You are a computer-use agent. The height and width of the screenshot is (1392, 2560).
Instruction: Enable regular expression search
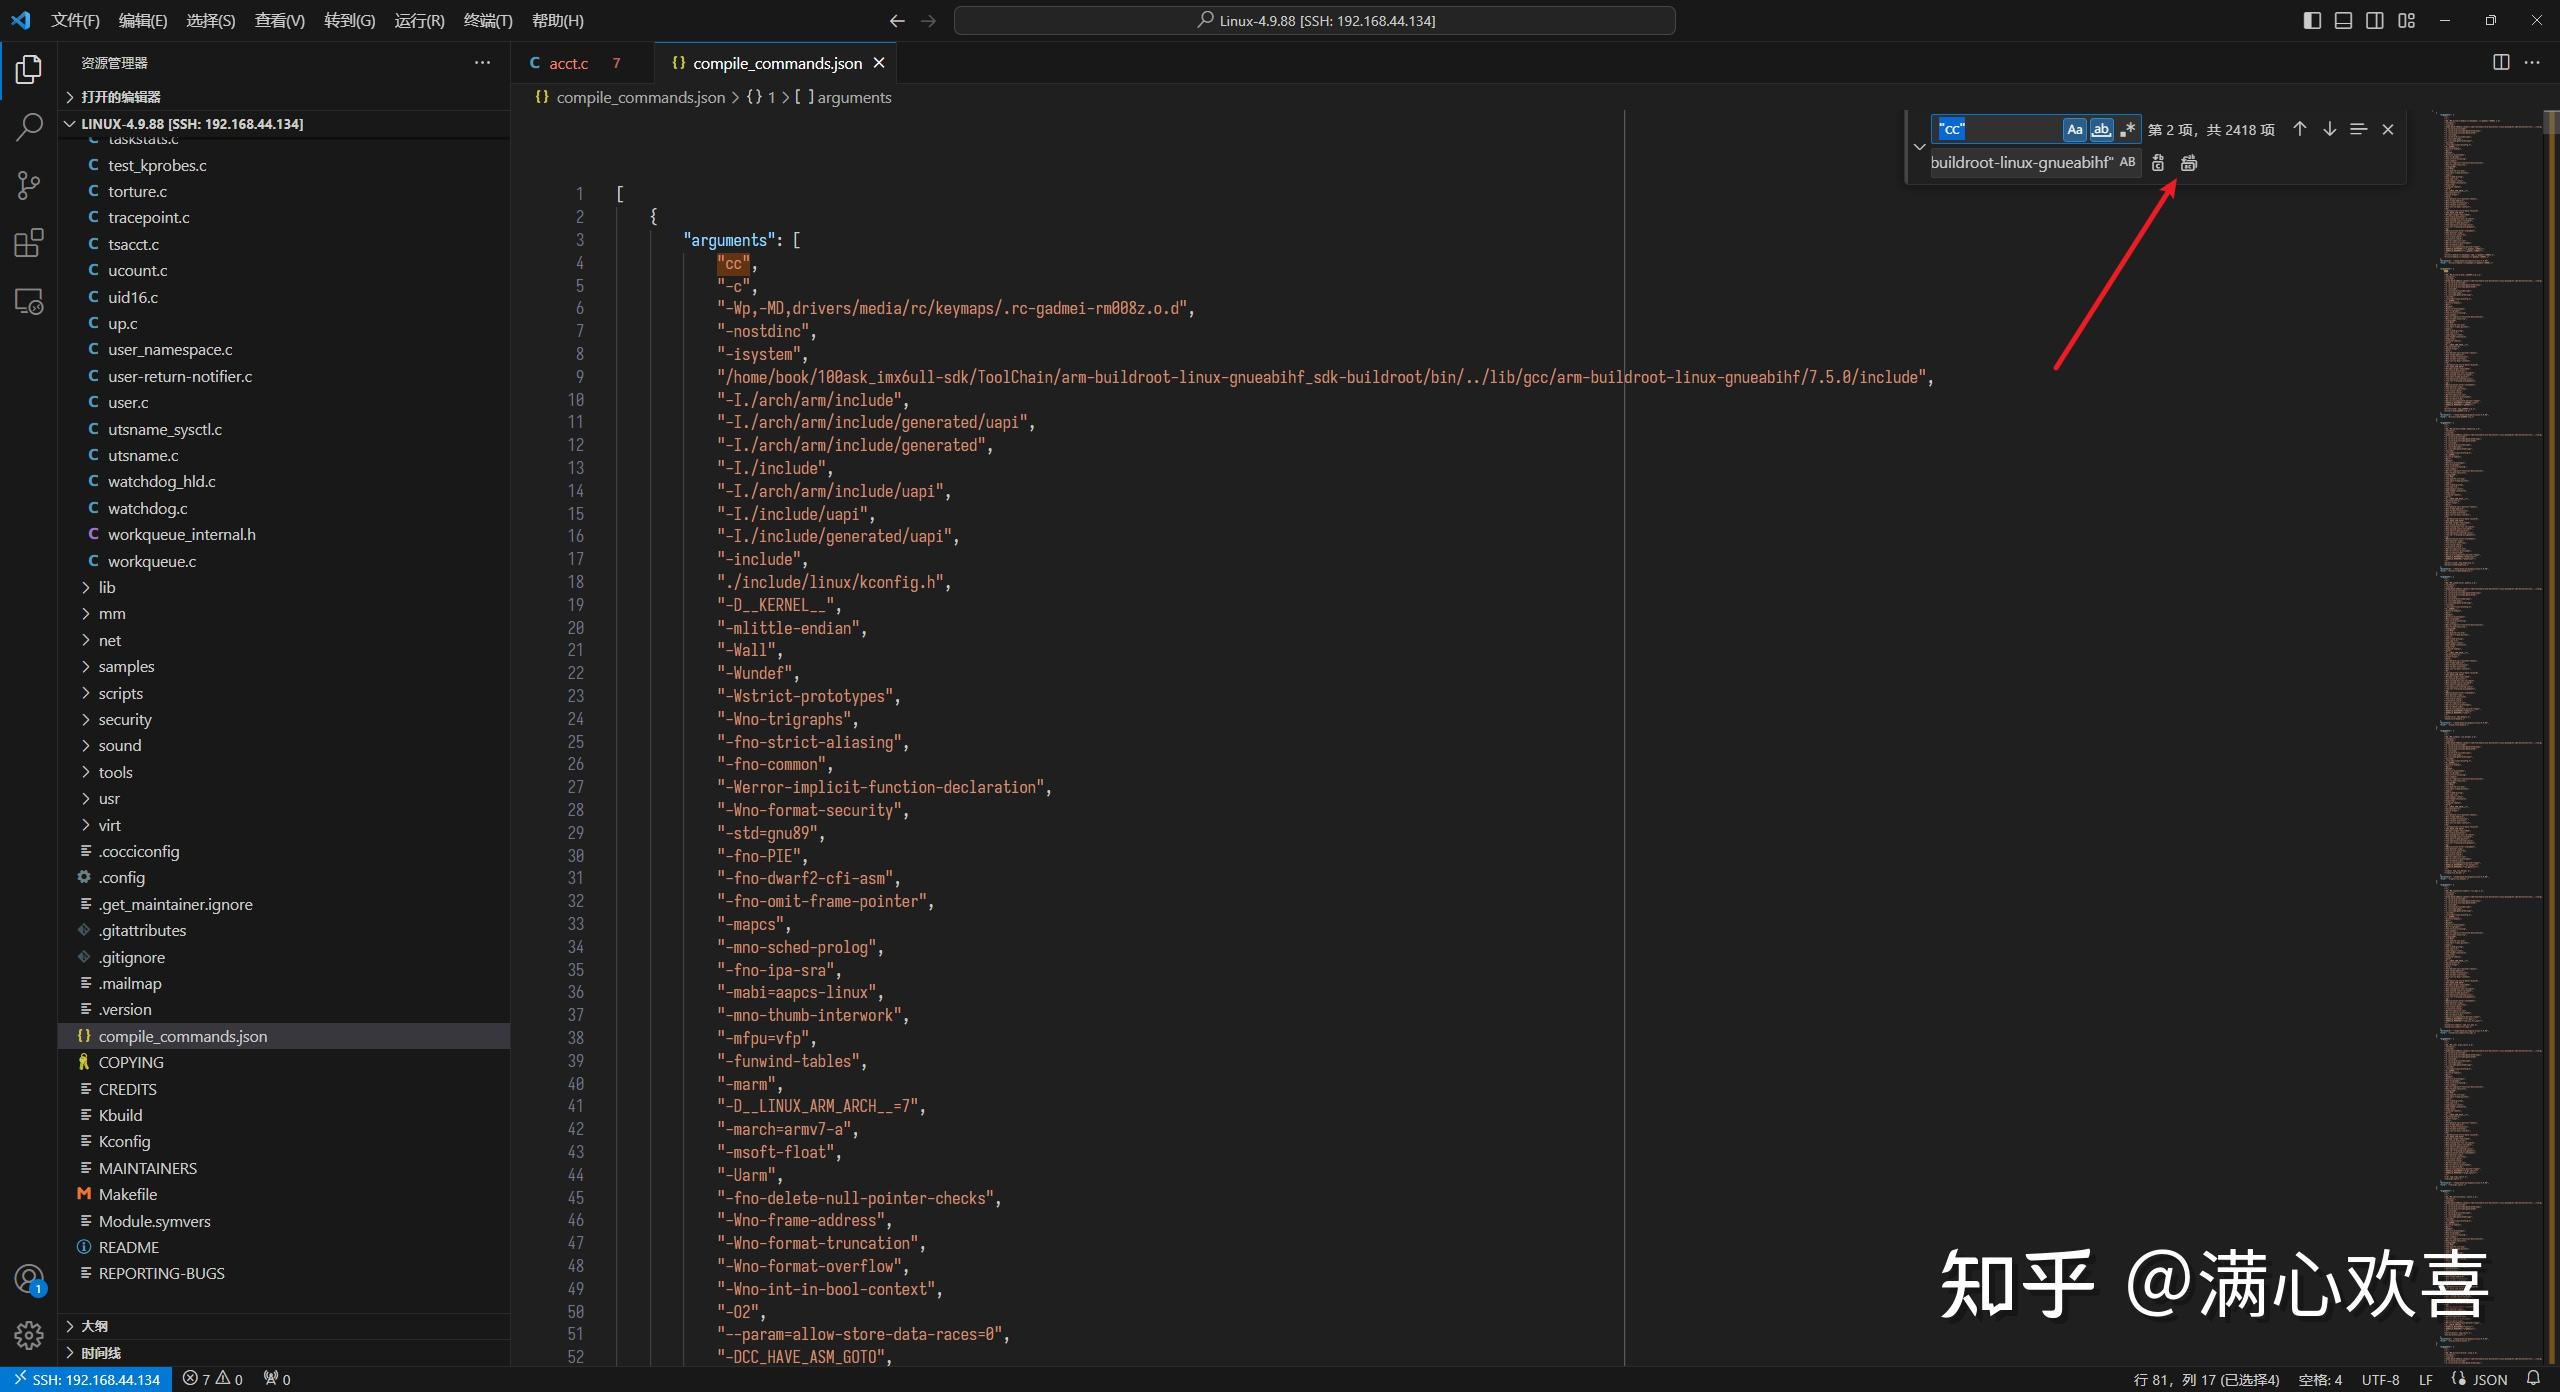(x=2128, y=129)
